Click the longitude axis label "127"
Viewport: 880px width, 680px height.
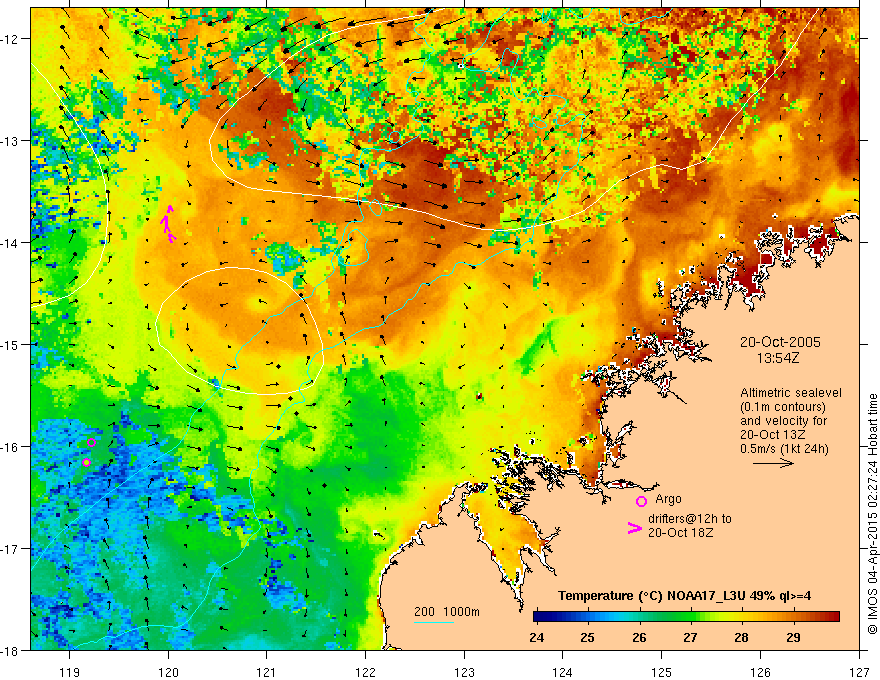pos(859,672)
